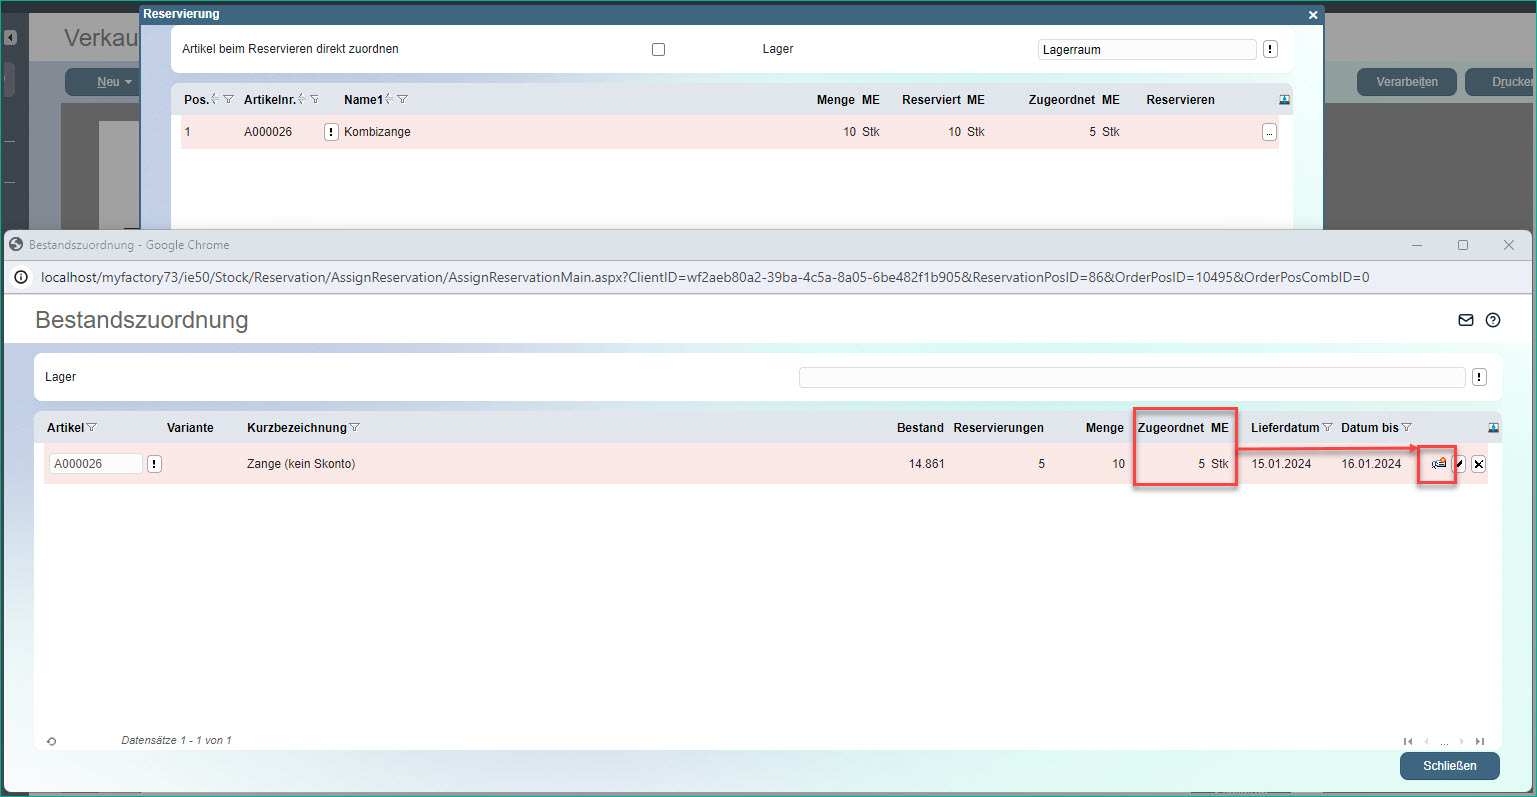Image resolution: width=1537 pixels, height=797 pixels.
Task: Click the filter icon beside Pos. in Reservierung
Action: [x=229, y=100]
